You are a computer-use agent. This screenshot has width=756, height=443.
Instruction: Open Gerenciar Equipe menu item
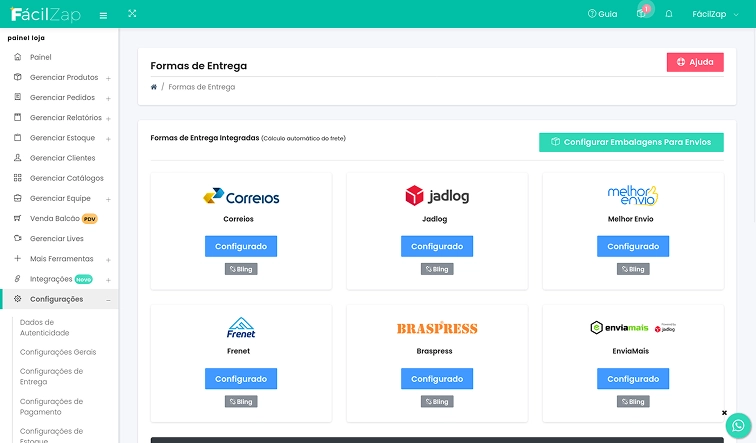coord(60,198)
